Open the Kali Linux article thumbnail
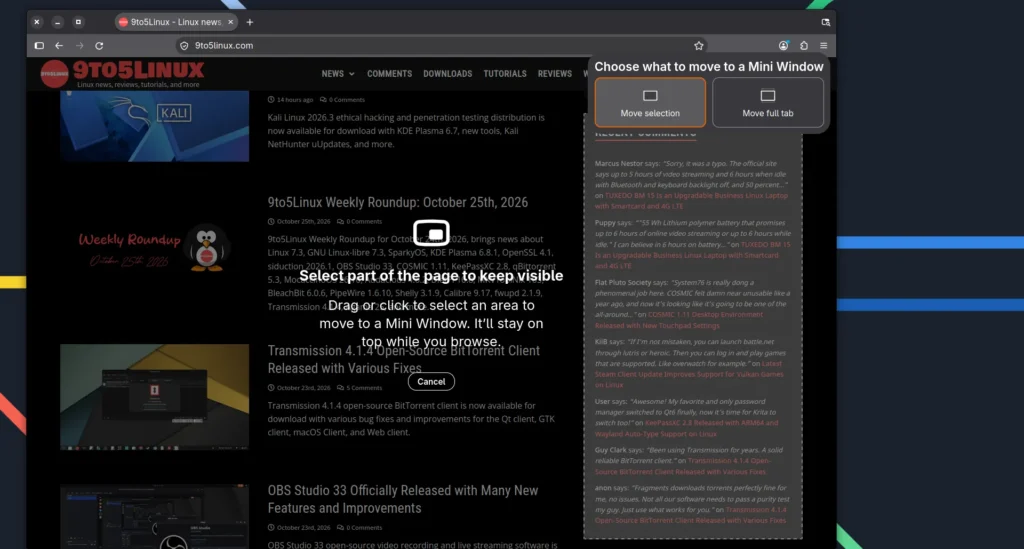 [x=154, y=126]
